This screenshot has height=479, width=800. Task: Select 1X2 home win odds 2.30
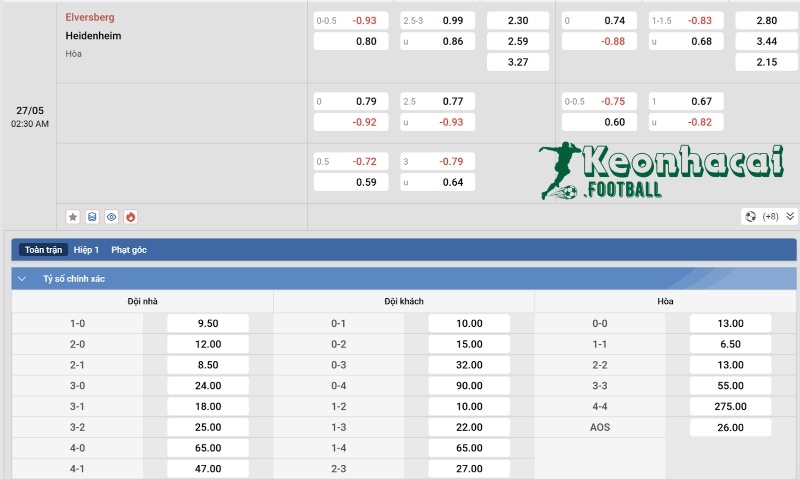[518, 20]
